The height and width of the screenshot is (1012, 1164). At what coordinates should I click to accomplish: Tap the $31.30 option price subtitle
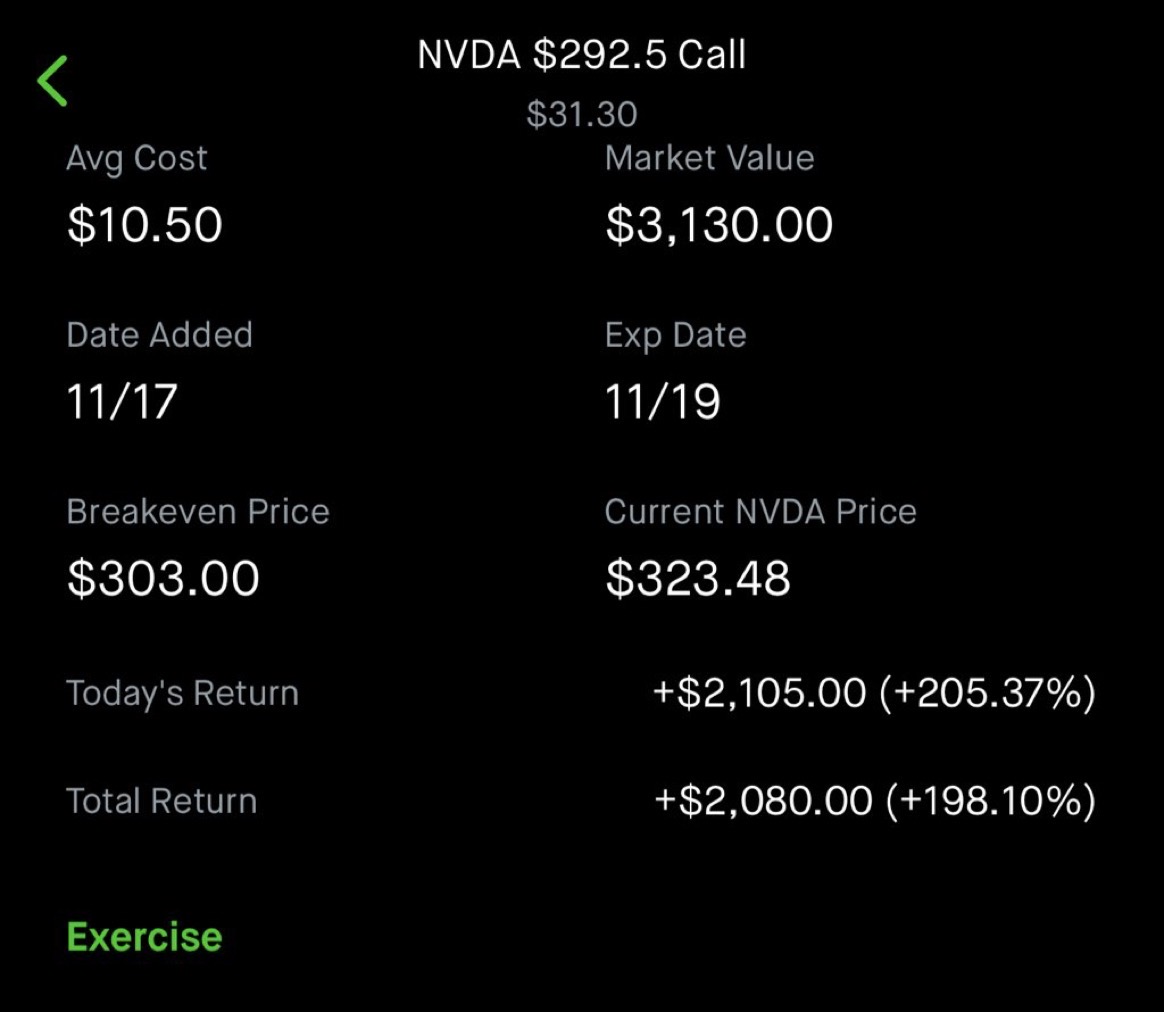click(x=581, y=114)
